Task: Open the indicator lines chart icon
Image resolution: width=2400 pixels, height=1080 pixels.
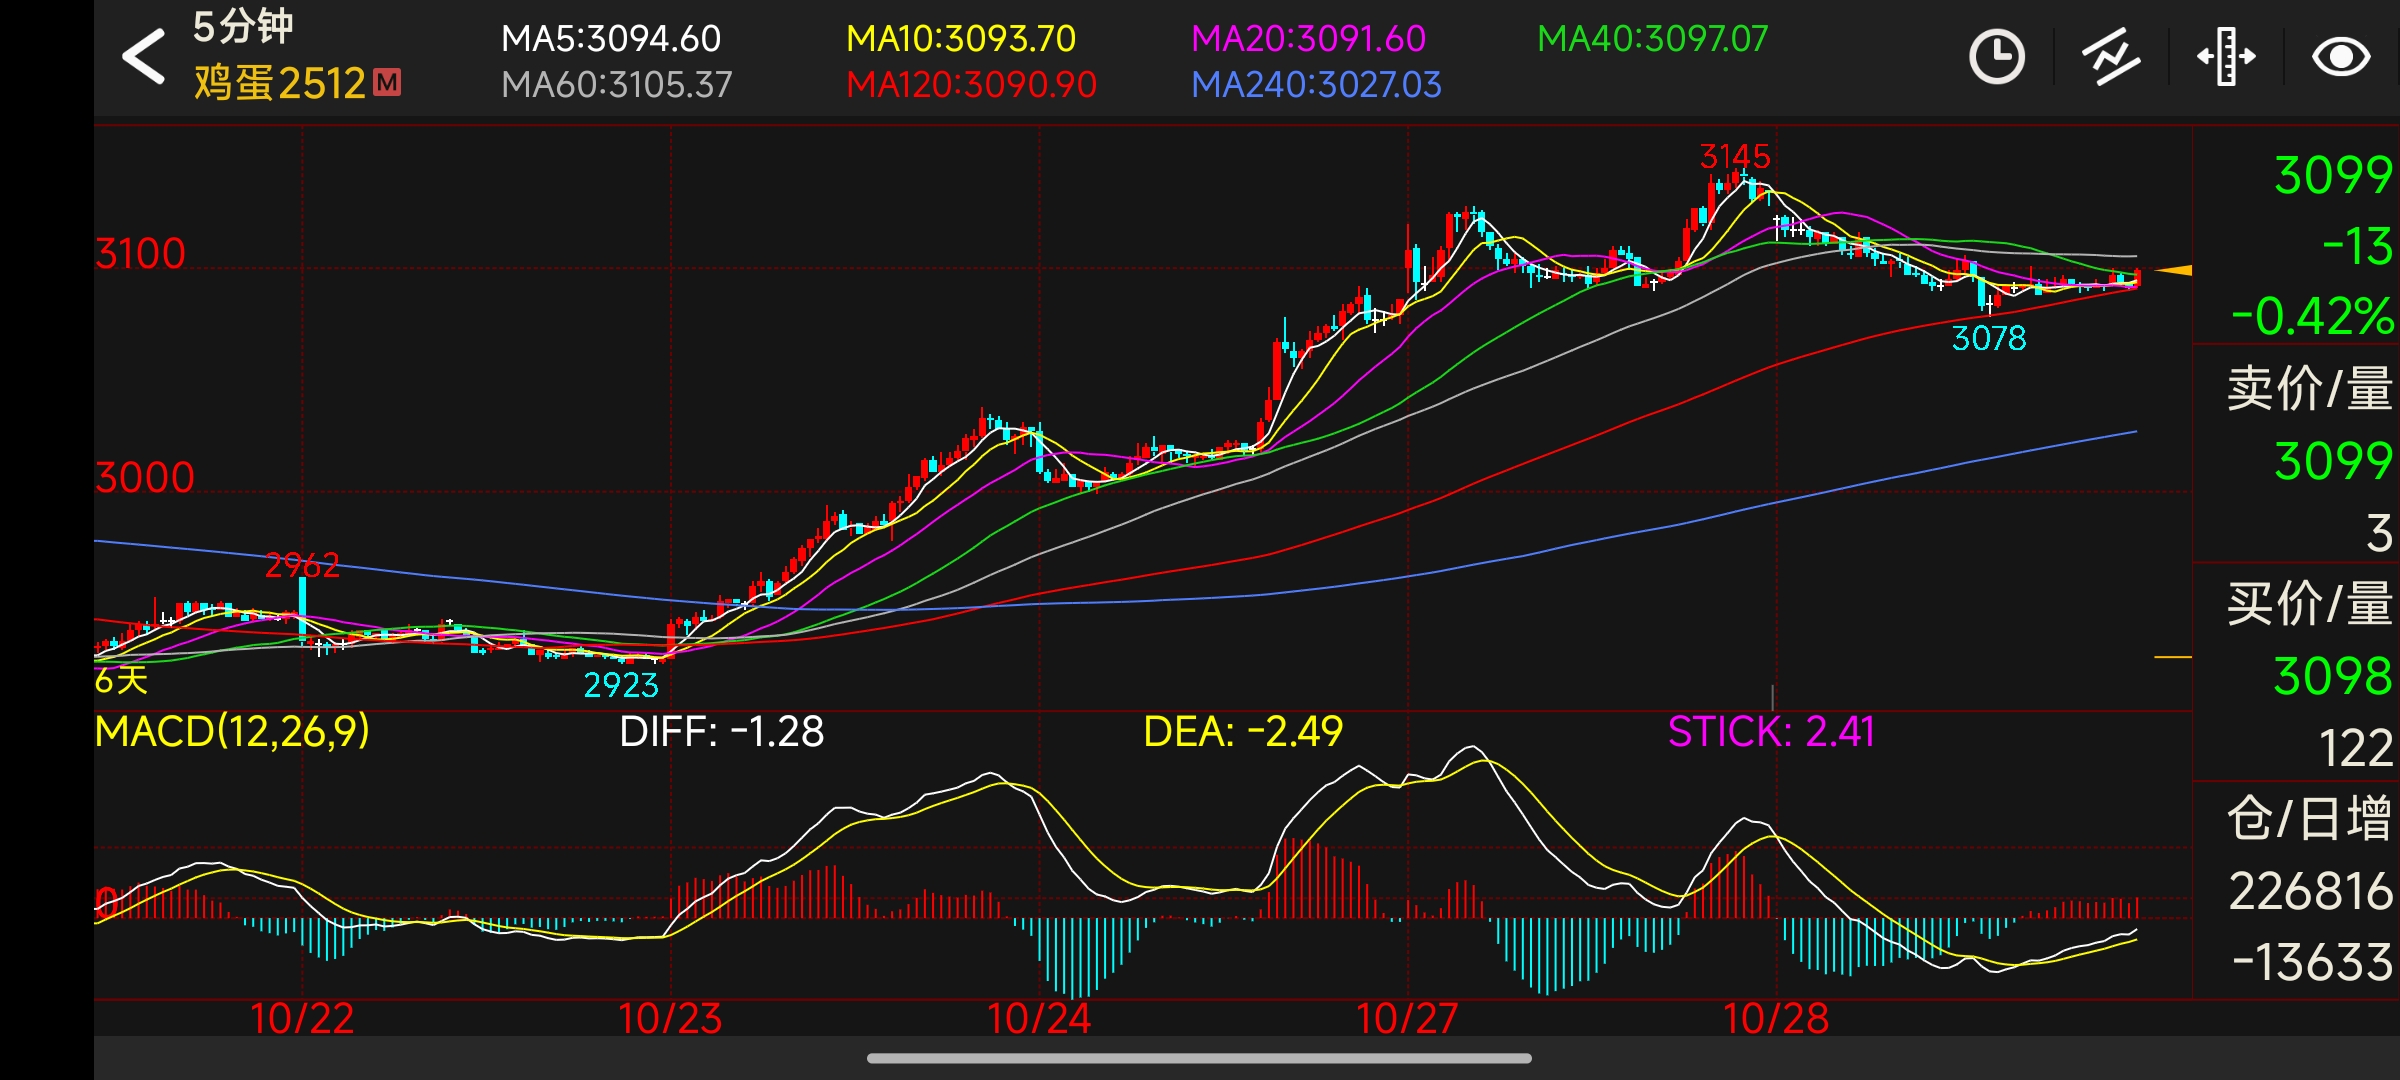Action: tap(2111, 57)
